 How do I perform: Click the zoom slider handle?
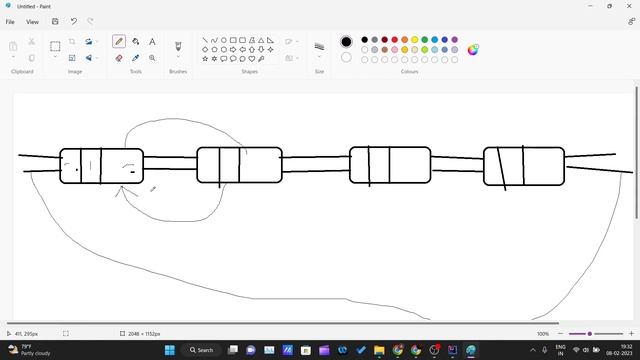[x=590, y=334]
